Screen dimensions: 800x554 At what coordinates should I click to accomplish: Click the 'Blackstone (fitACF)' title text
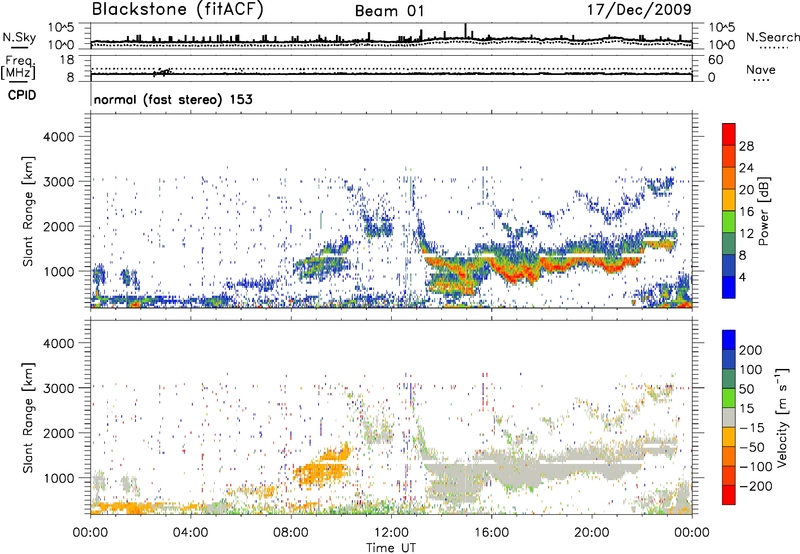(x=177, y=9)
